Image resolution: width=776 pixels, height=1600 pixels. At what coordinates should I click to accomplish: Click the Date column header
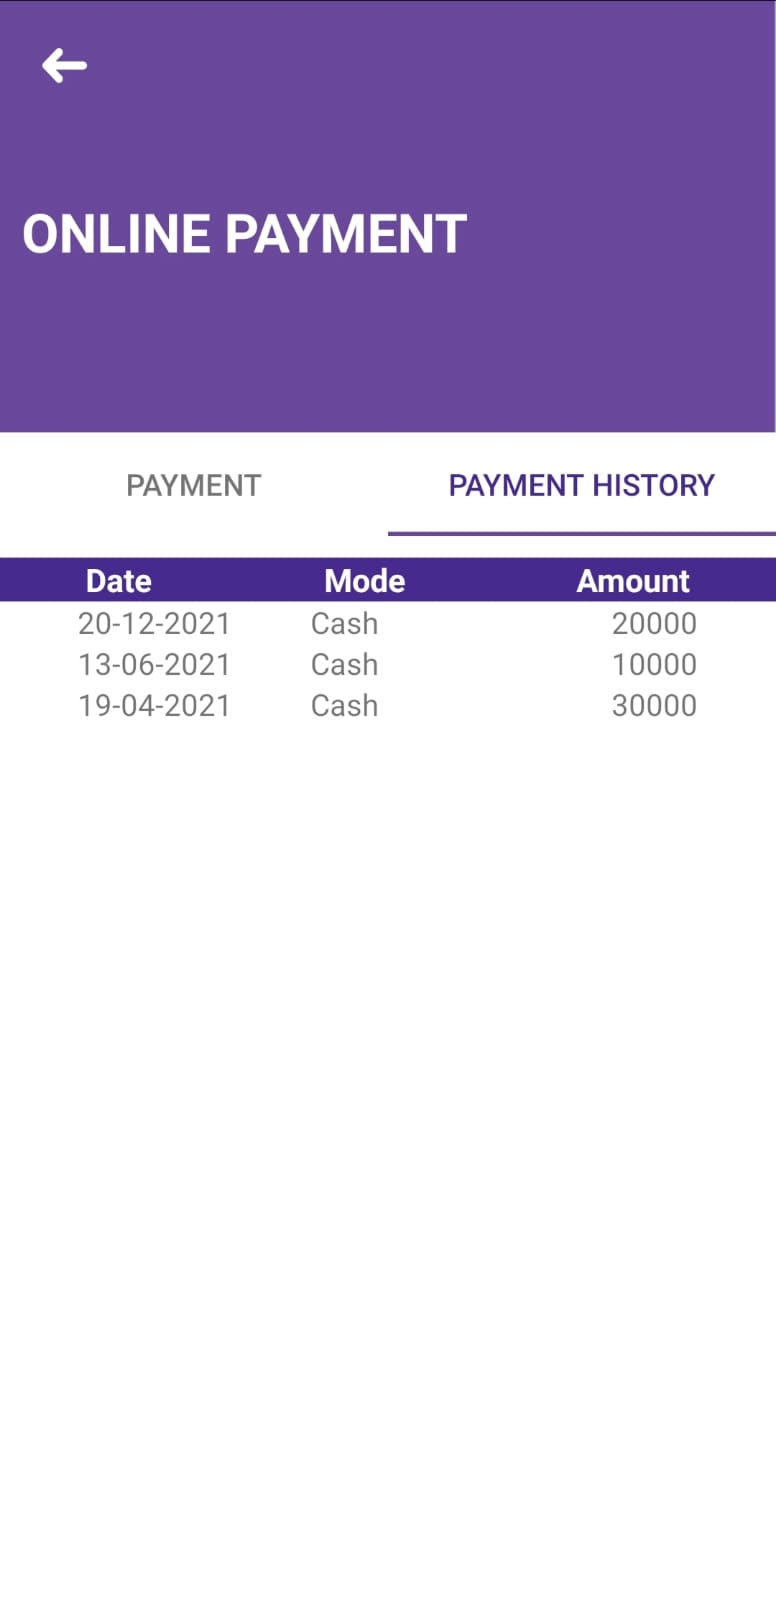pos(119,581)
